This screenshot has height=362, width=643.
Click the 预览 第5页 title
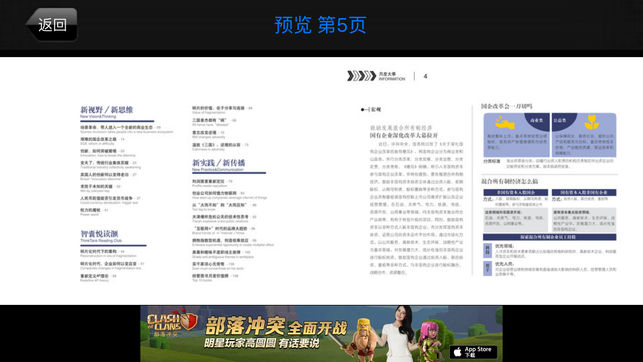tap(320, 25)
